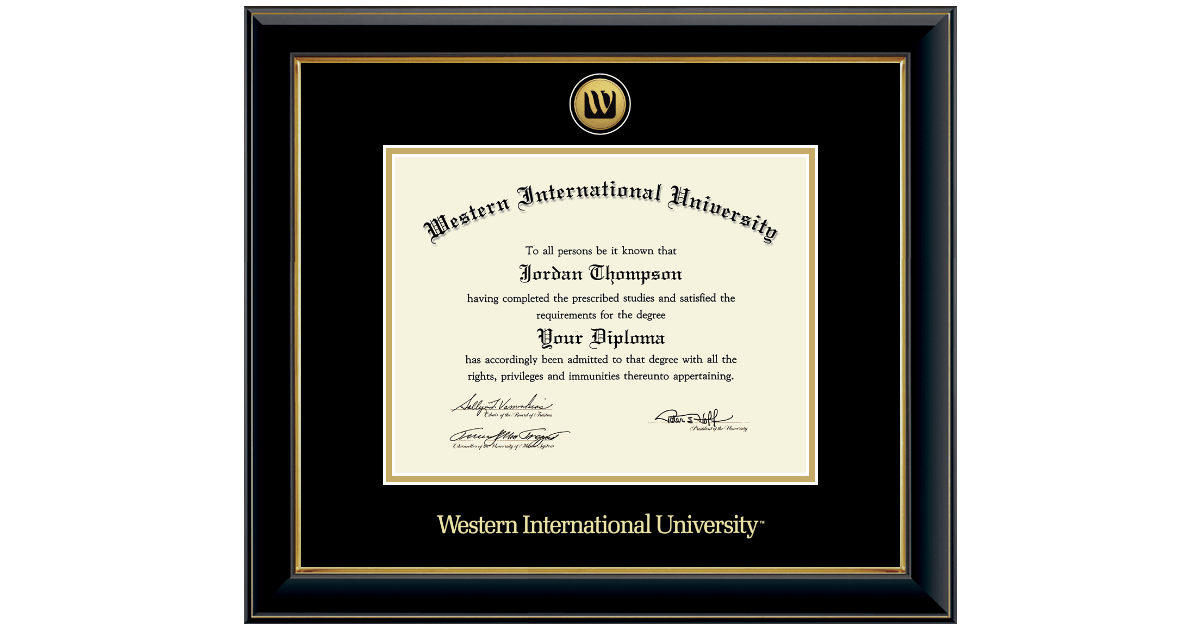Click the gold inner fillet bordering the diploma
This screenshot has height=630, width=1200.
[600, 149]
